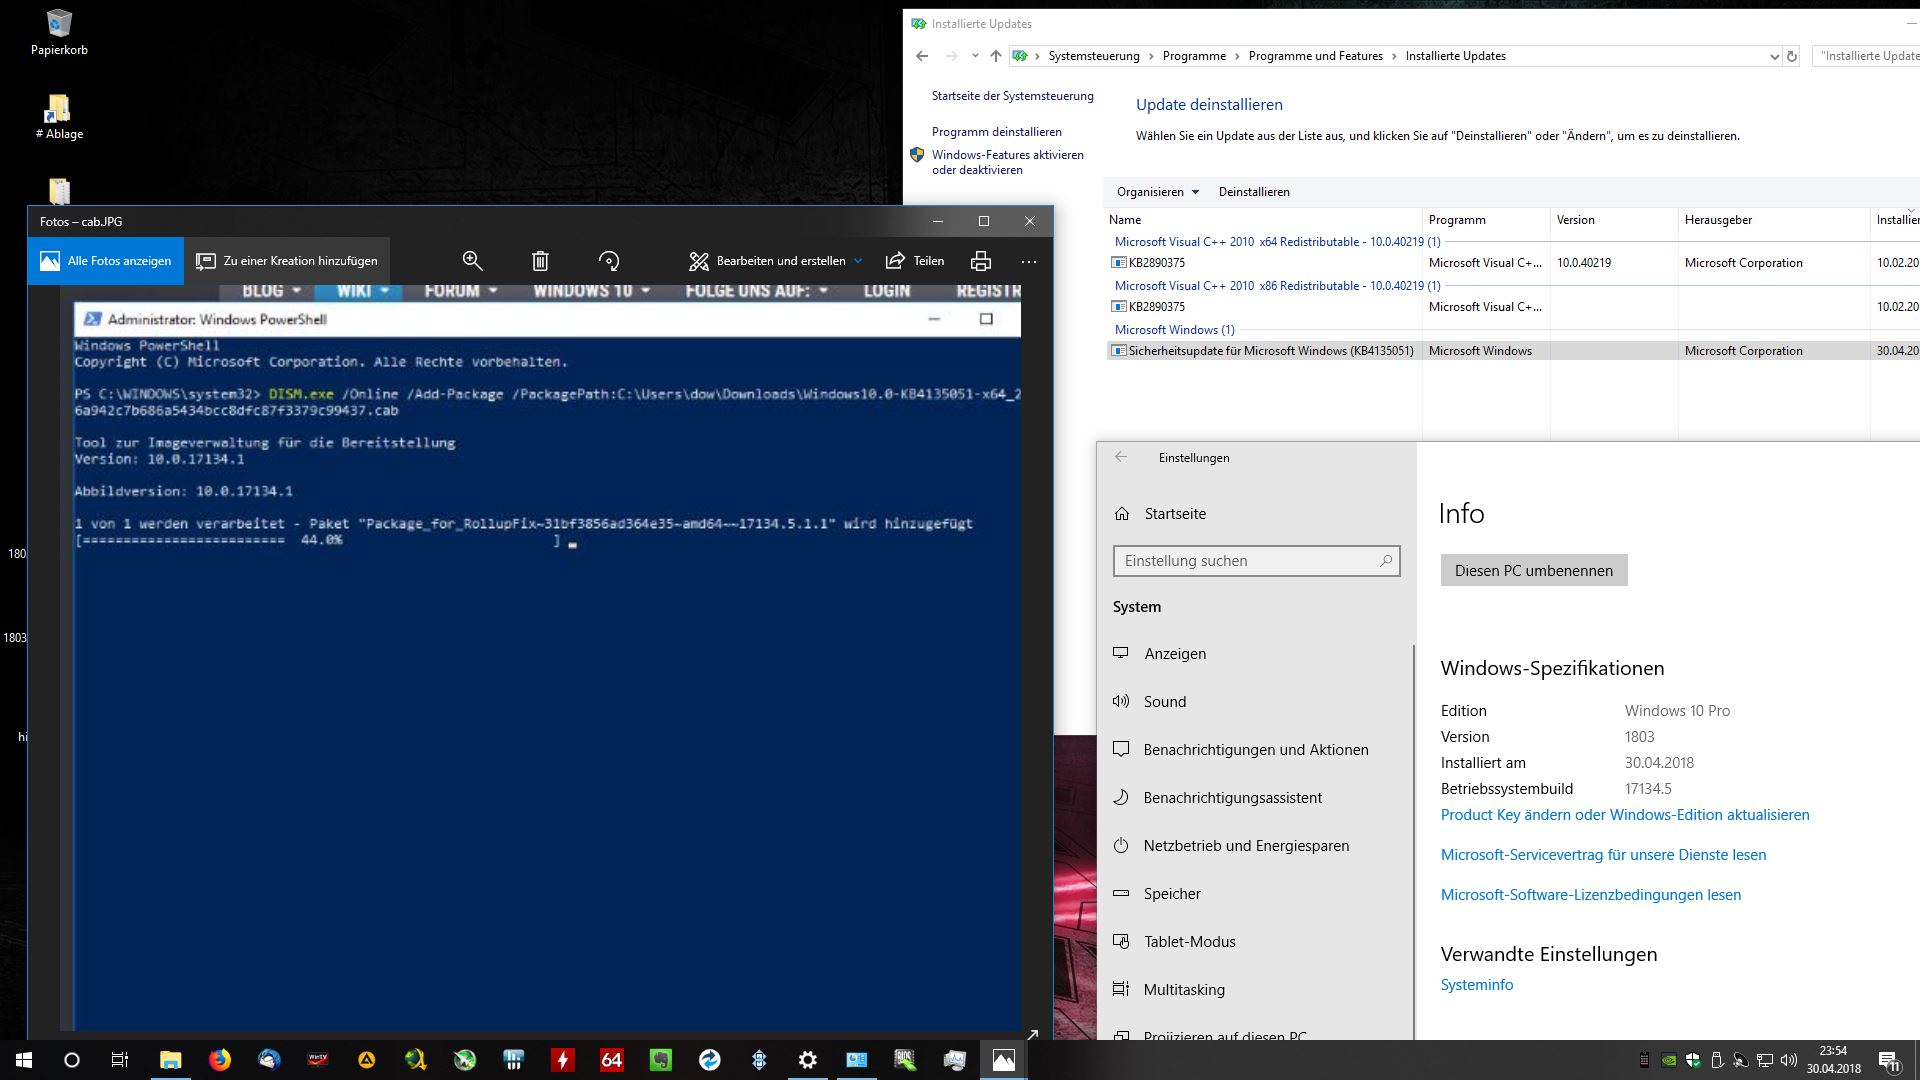The image size is (1920, 1080).
Task: Click the delete trash icon in Fotos
Action: 540,261
